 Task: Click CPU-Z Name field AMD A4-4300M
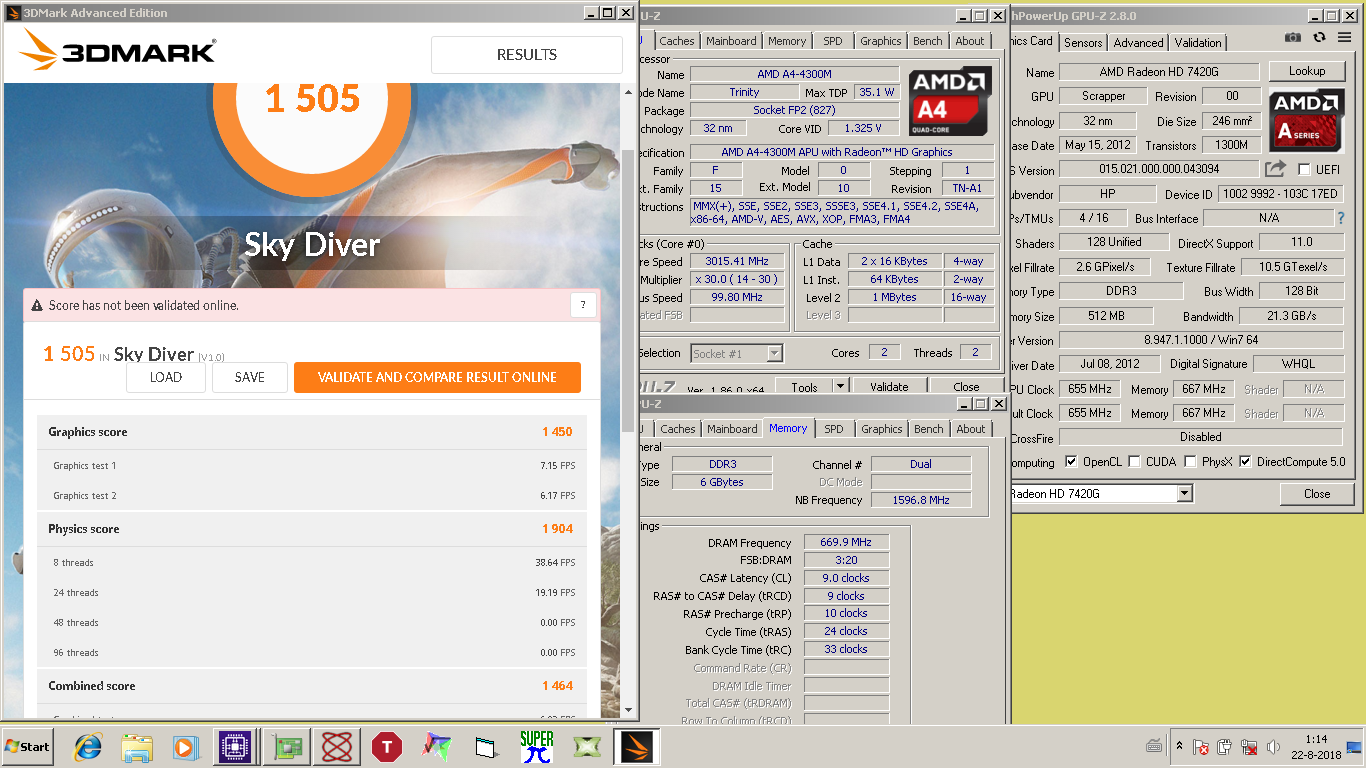pos(794,74)
